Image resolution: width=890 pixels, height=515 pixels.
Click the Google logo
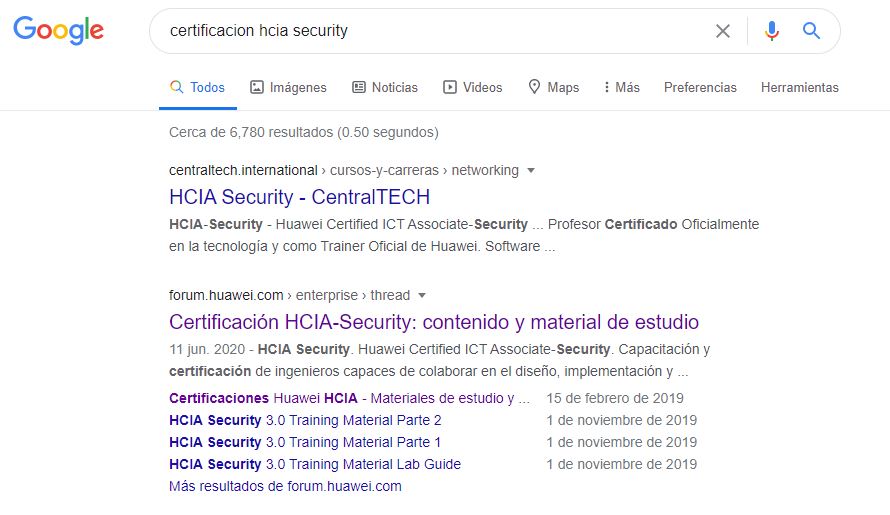click(58, 30)
